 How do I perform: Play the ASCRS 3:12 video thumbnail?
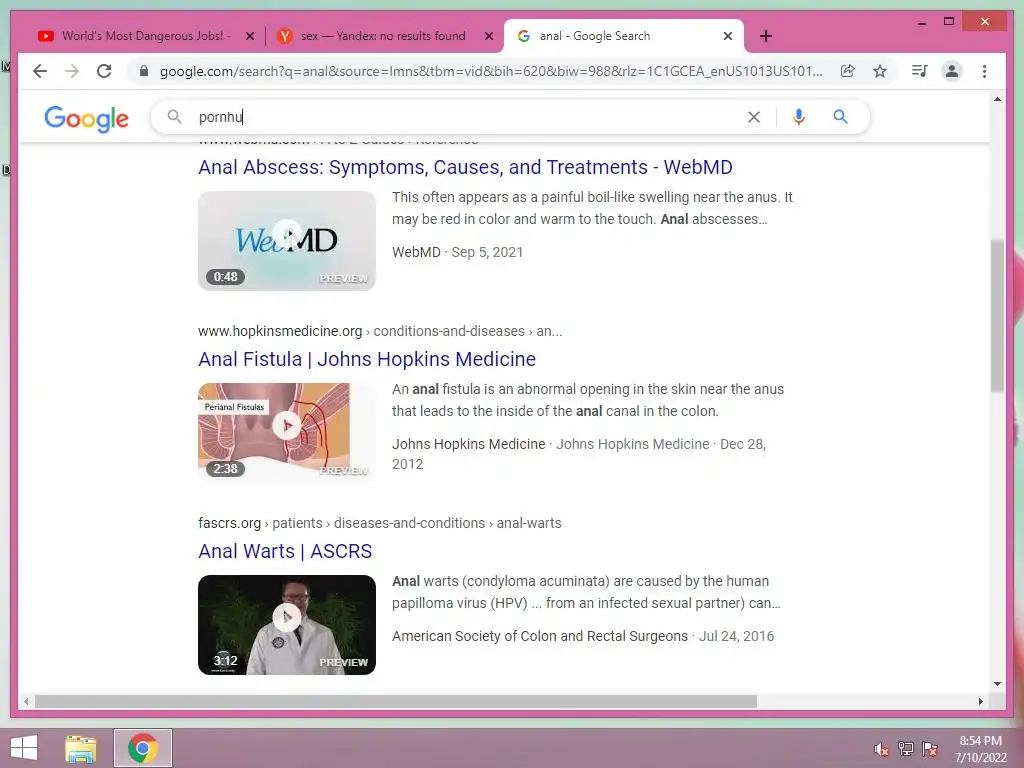tap(287, 625)
